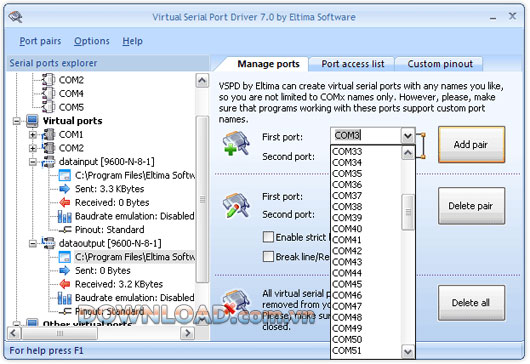
Task: Choose COM36 from the dropdown list
Action: (366, 185)
